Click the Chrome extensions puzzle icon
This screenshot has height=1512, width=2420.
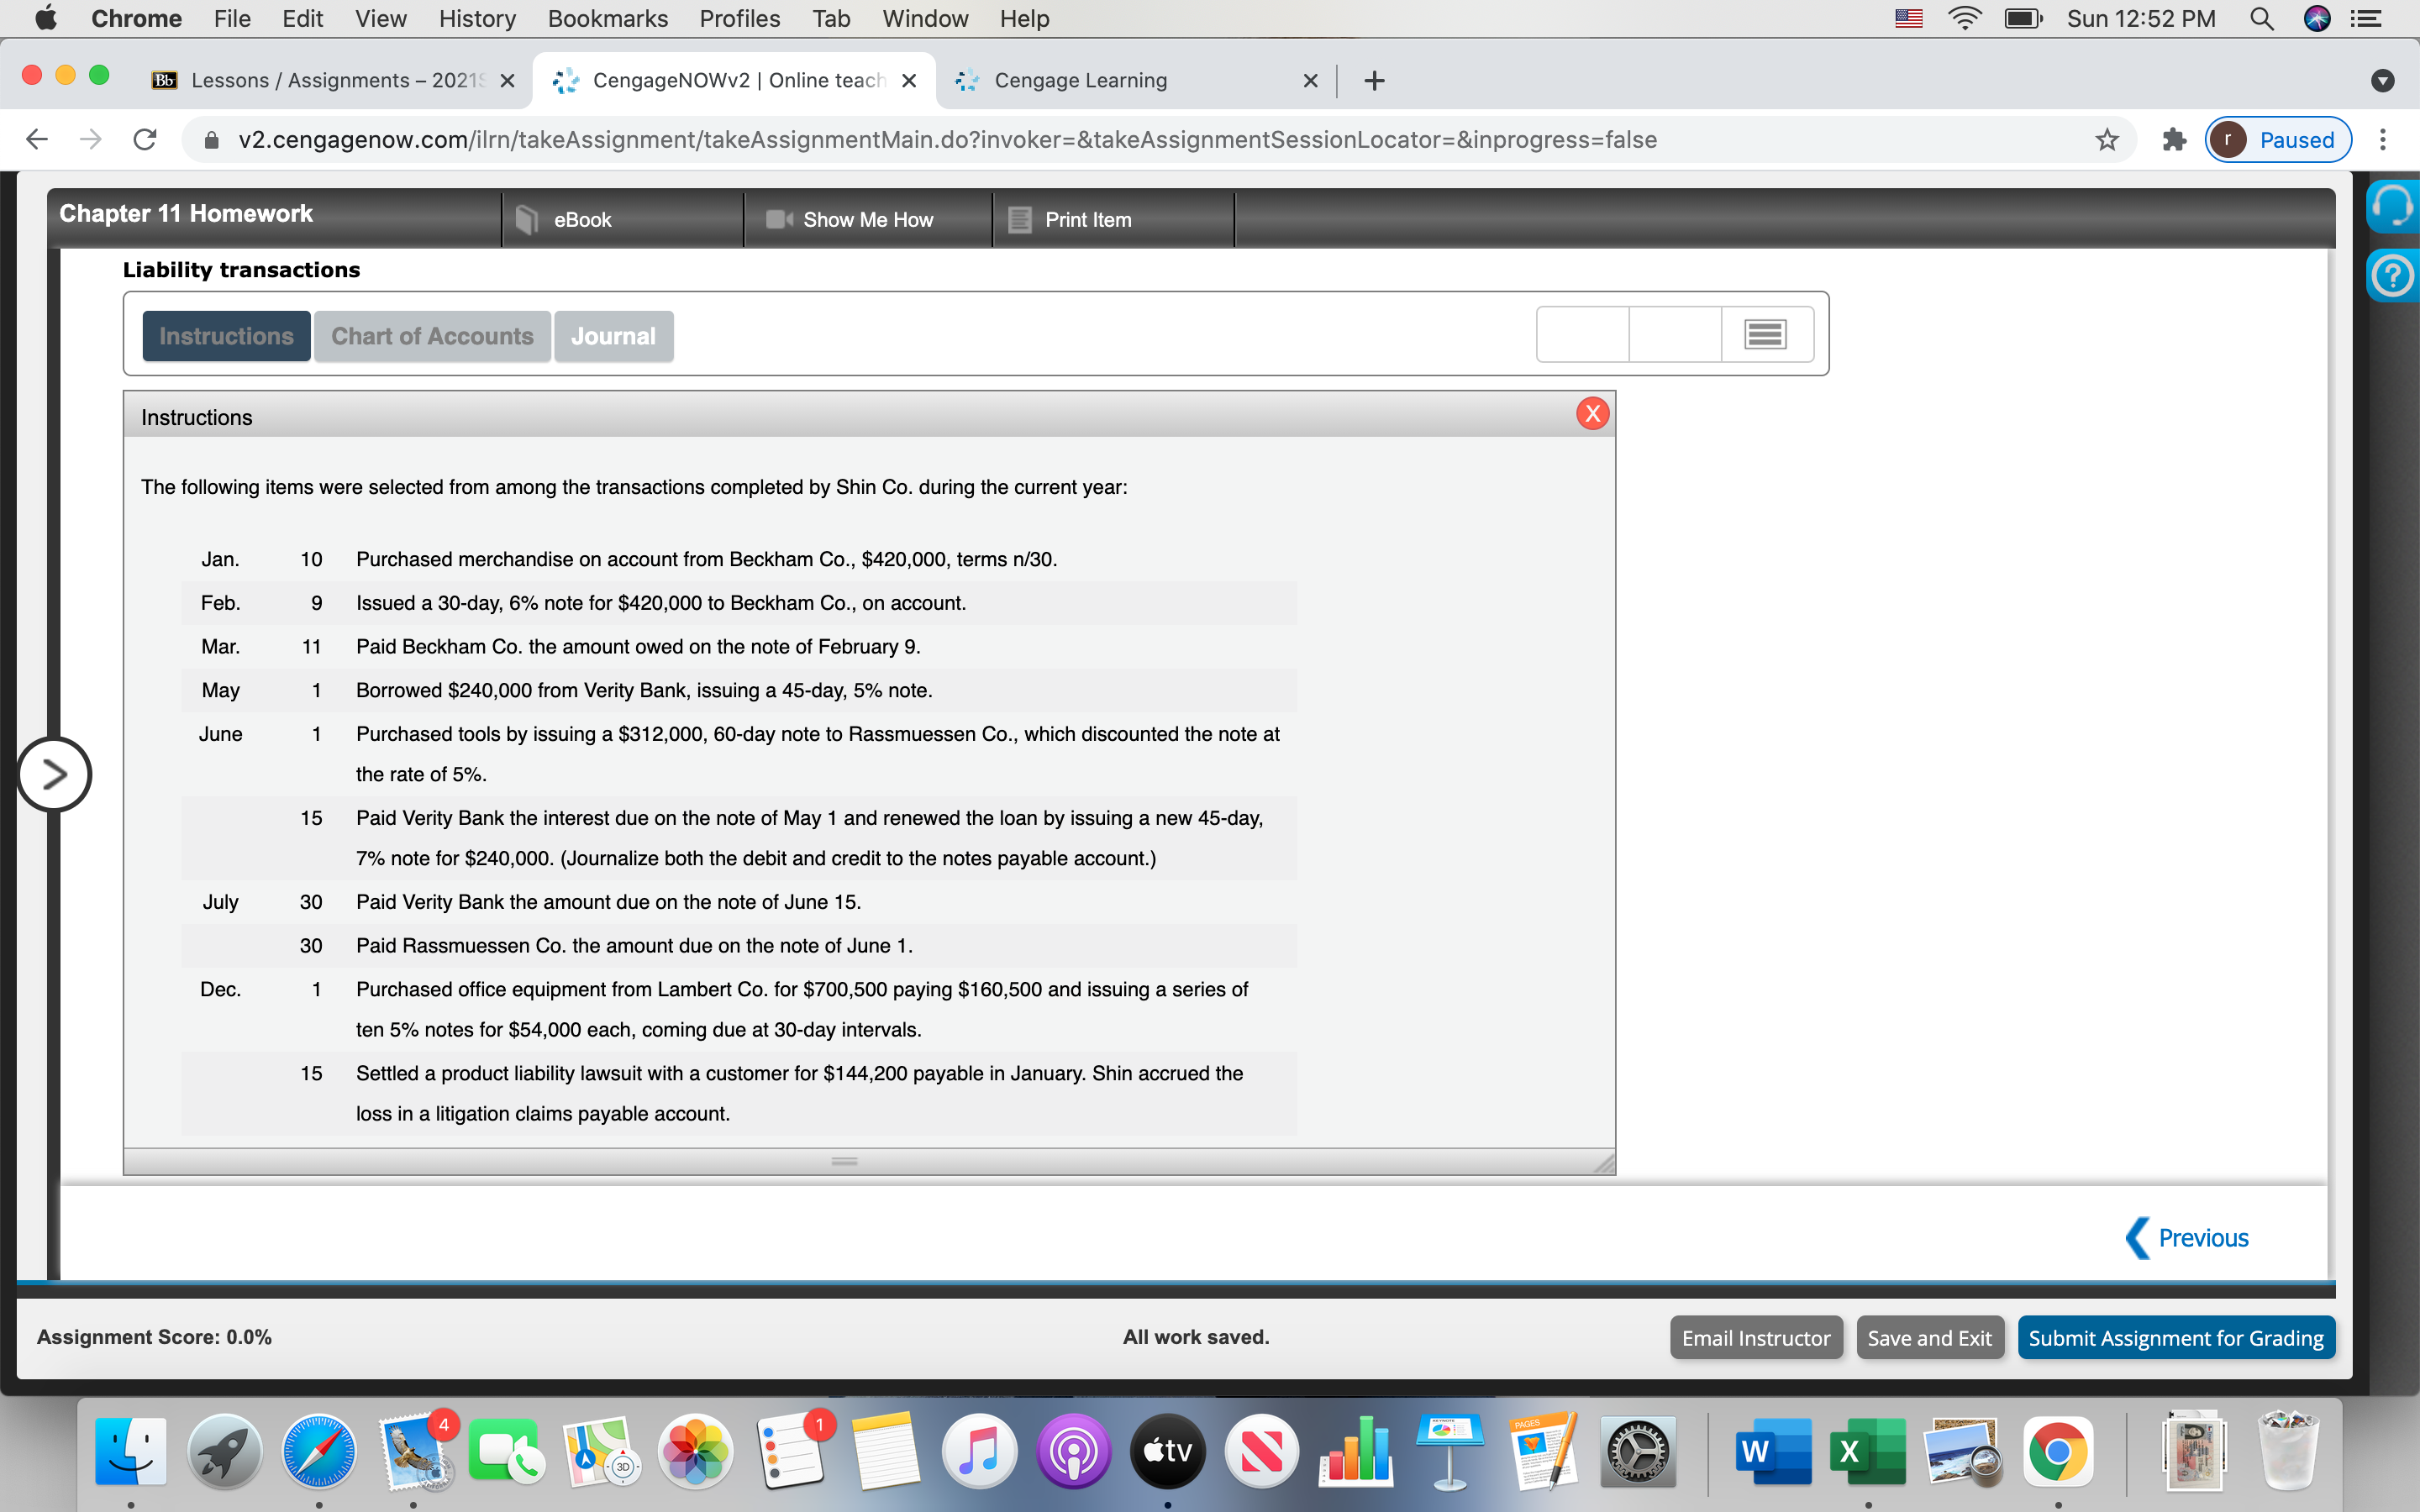click(2172, 140)
